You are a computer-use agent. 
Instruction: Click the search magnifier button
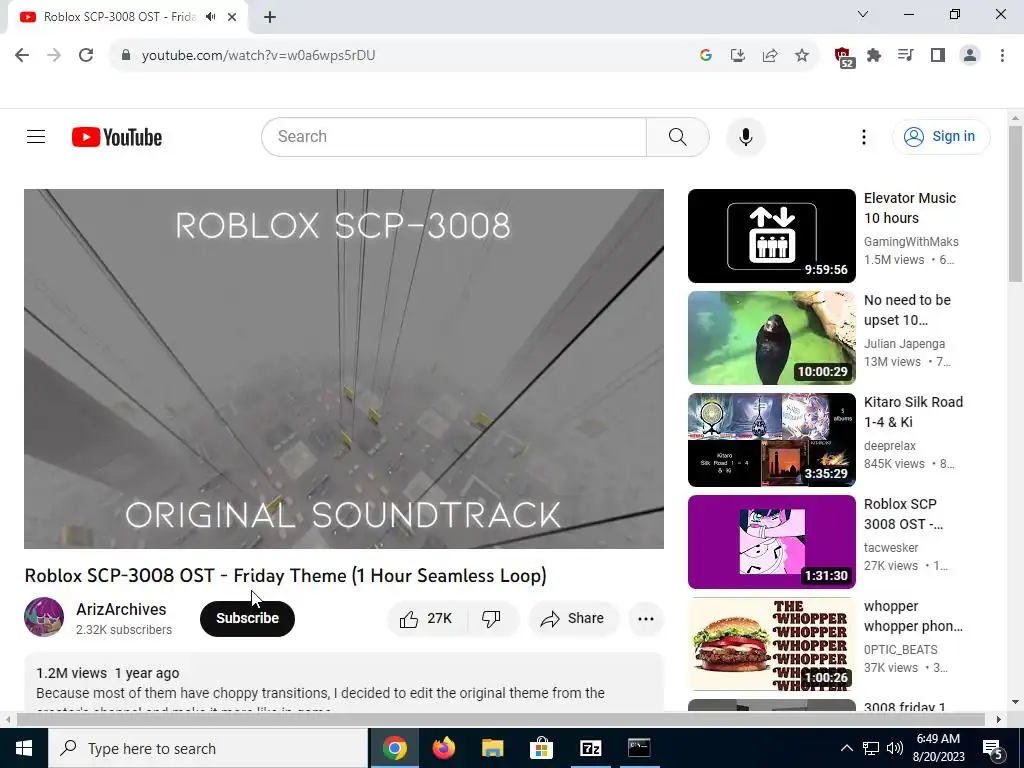point(677,136)
